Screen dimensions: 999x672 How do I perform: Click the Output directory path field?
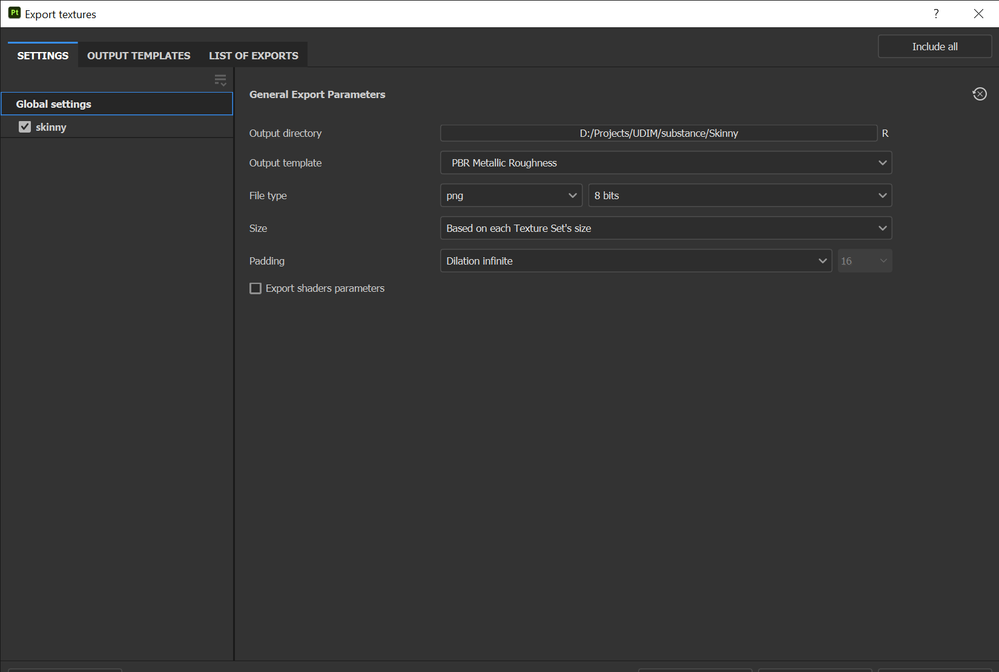[658, 132]
